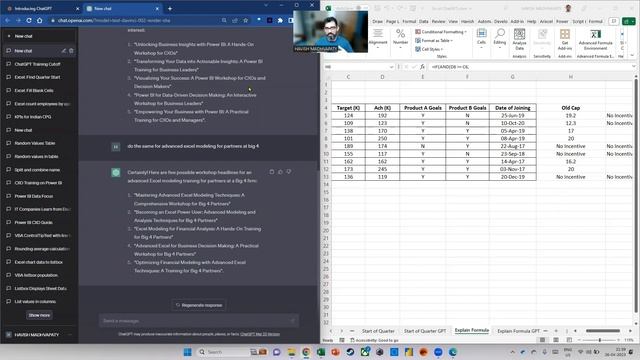
Task: Open the Excel Find Quarter Start conversation
Action: coord(38,77)
